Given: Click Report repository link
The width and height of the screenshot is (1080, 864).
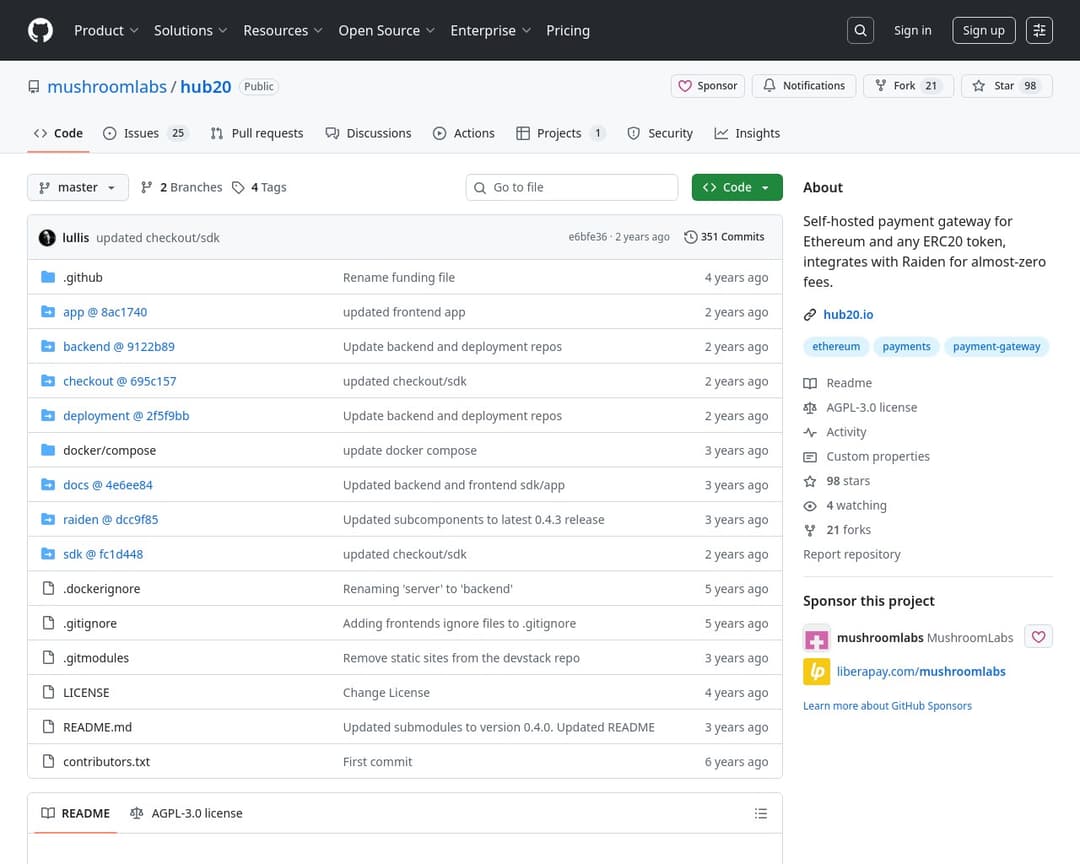Looking at the screenshot, I should pyautogui.click(x=851, y=555).
